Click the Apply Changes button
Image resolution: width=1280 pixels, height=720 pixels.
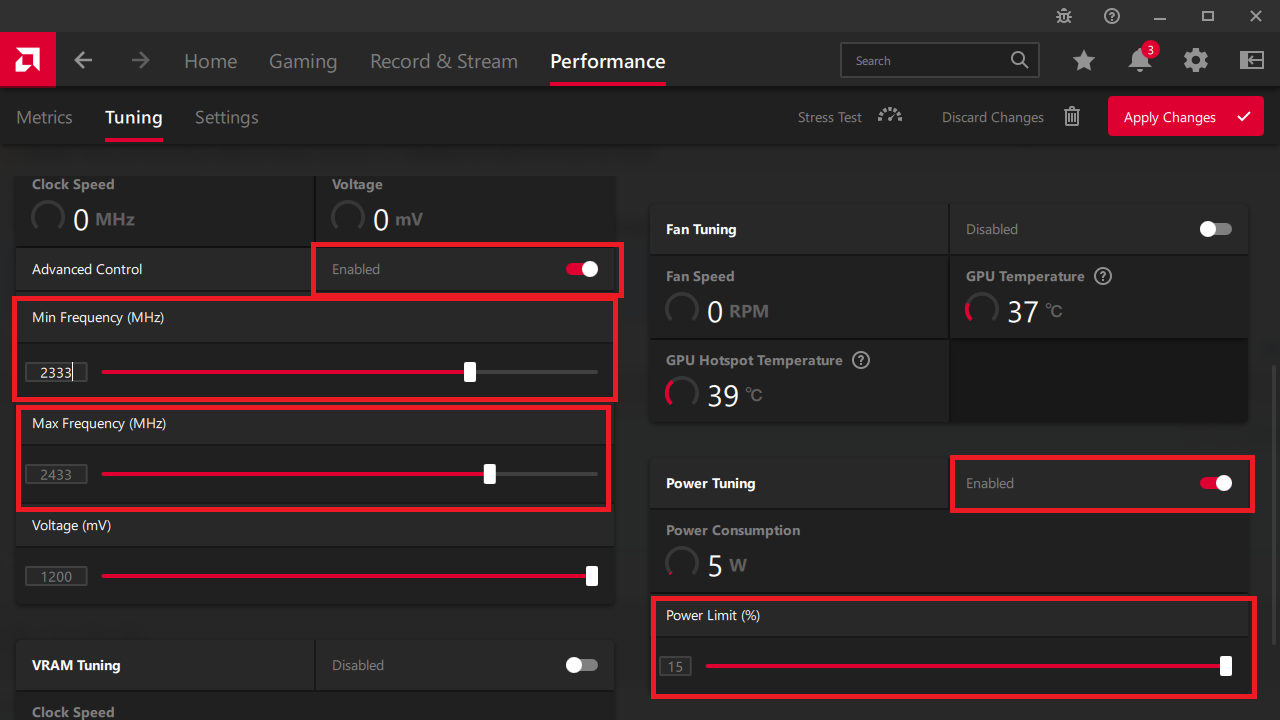point(1186,116)
